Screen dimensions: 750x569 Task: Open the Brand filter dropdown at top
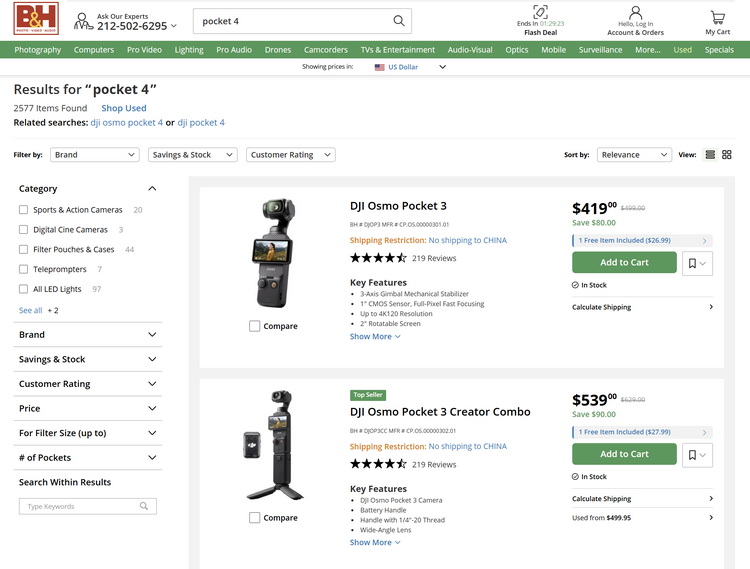[95, 154]
